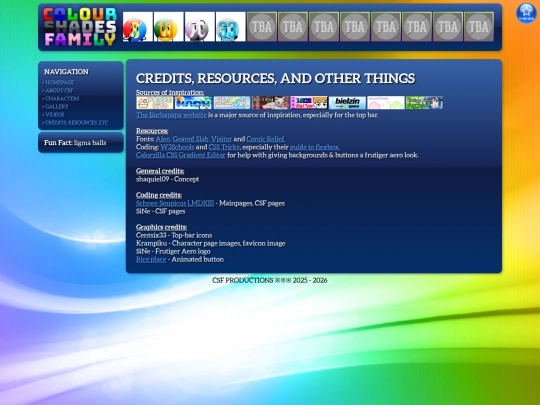The image size is (540, 405).
Task: Open Colorzilla CSS Gradient Editor link
Action: 181,155
